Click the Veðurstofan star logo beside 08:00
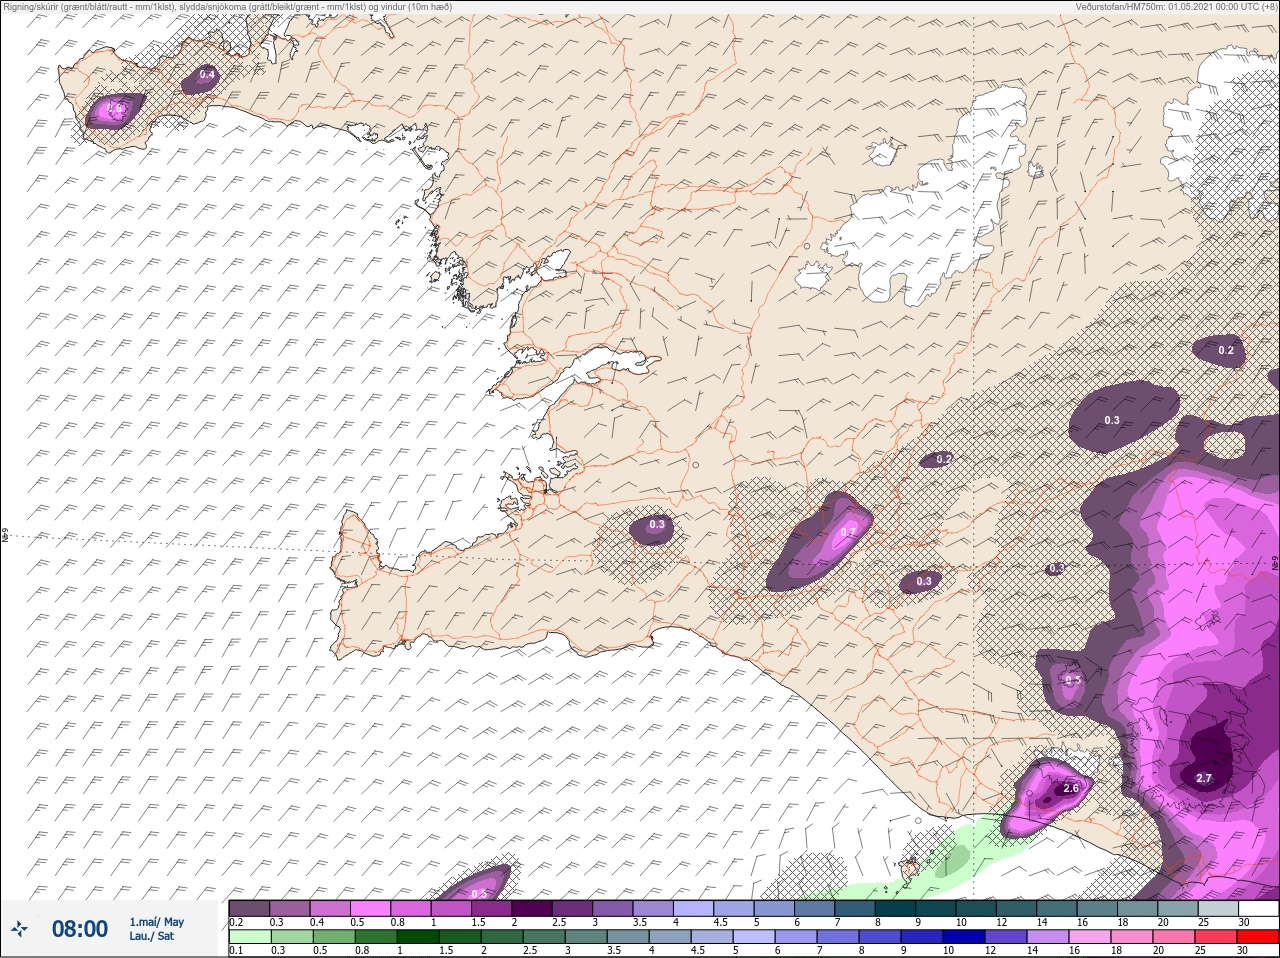The image size is (1280, 958). click(x=18, y=929)
